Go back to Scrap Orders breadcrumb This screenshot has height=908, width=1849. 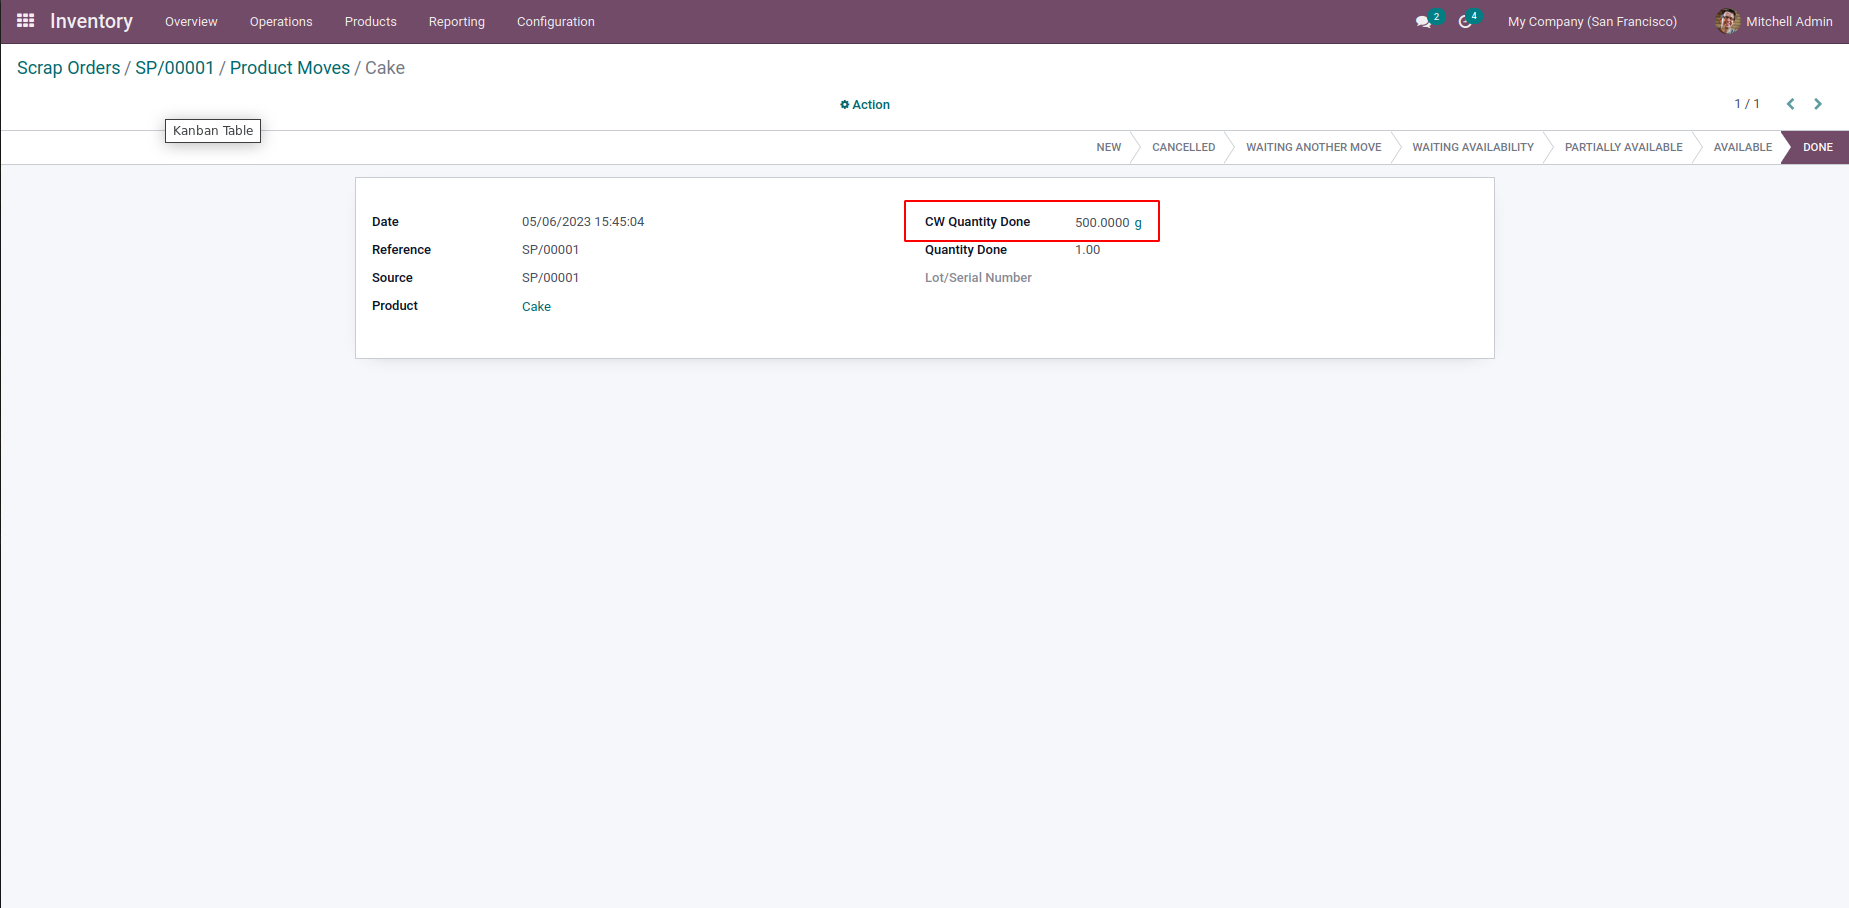tap(69, 68)
